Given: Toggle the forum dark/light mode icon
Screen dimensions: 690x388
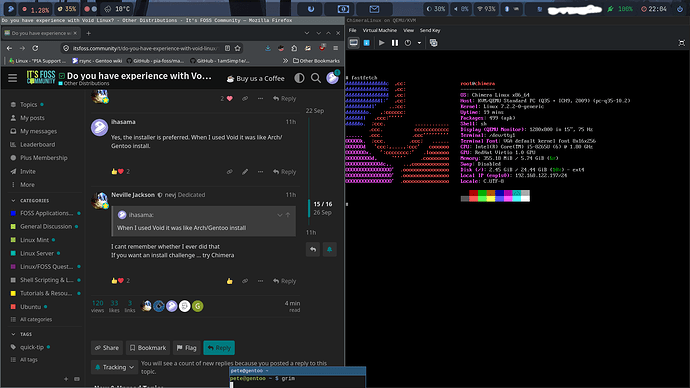Looking at the screenshot, I should 299,78.
